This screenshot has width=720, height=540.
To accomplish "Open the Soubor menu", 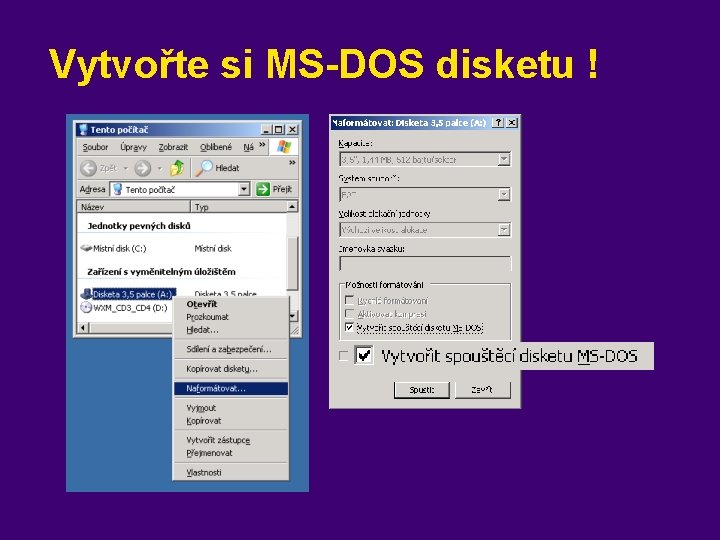I will pos(95,147).
